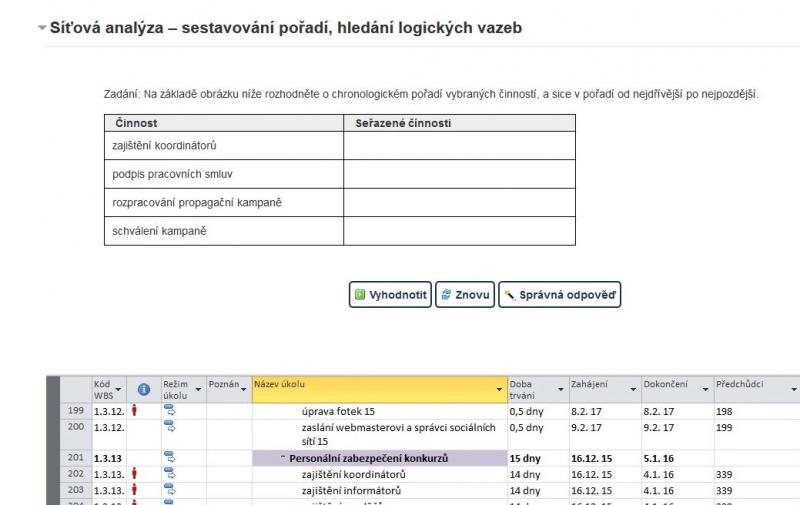Click the Znovu reset button
The height and width of the screenshot is (505, 800).
point(465,295)
